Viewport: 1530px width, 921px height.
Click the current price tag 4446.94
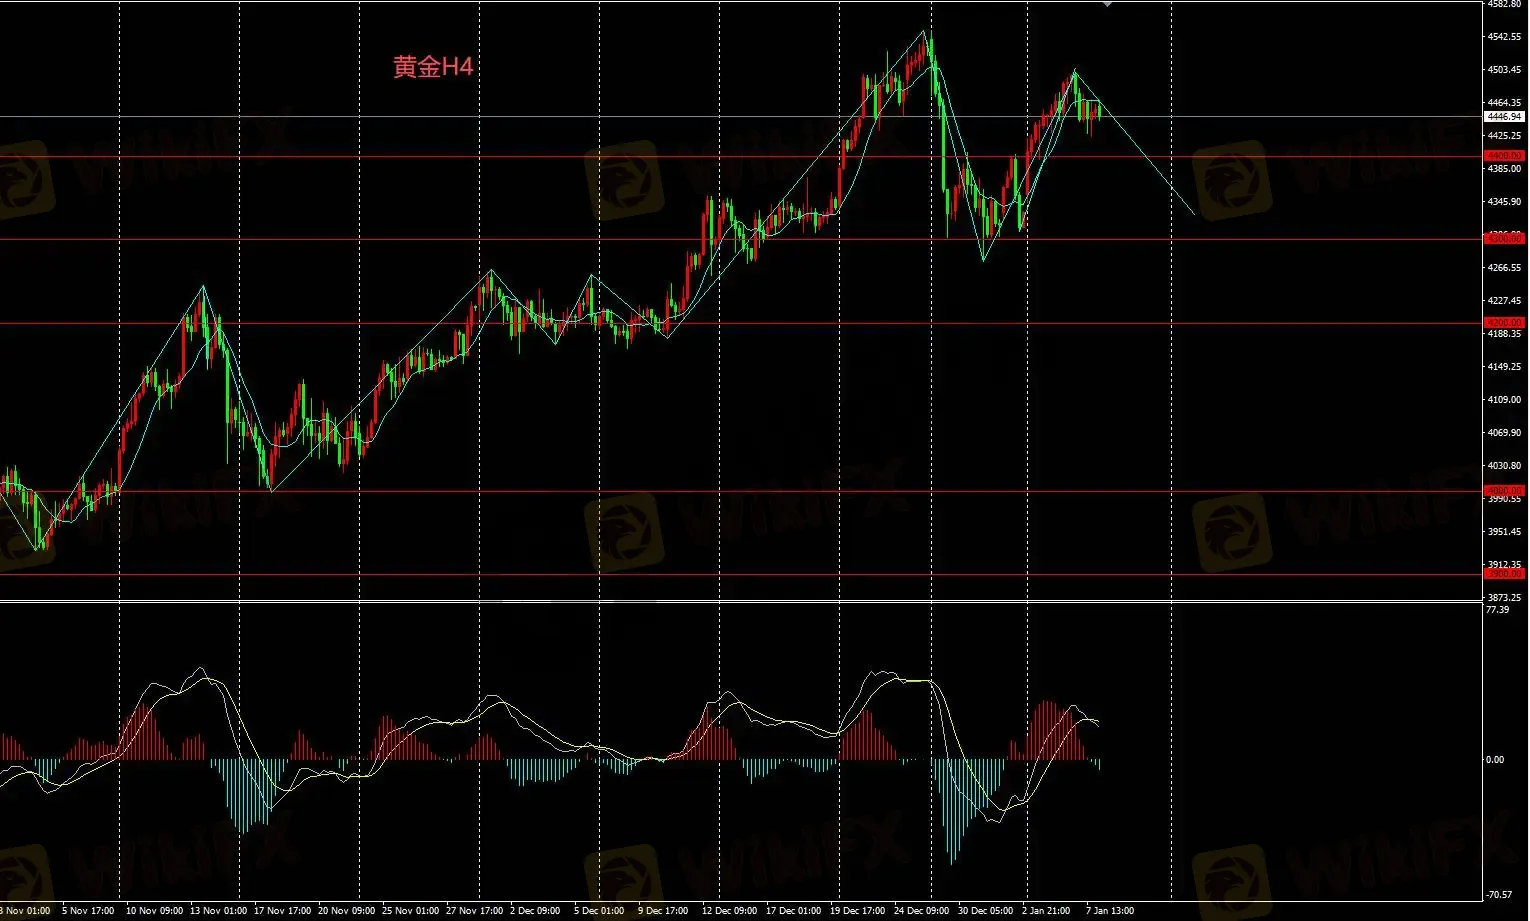point(1504,117)
